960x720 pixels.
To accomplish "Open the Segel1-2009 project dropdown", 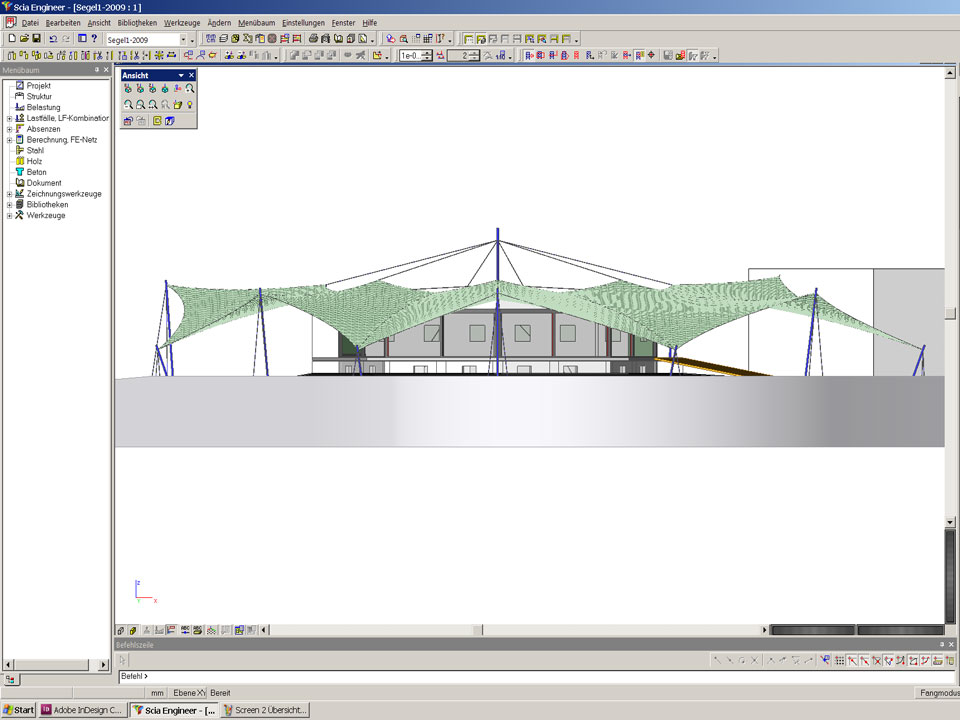I will pos(184,39).
